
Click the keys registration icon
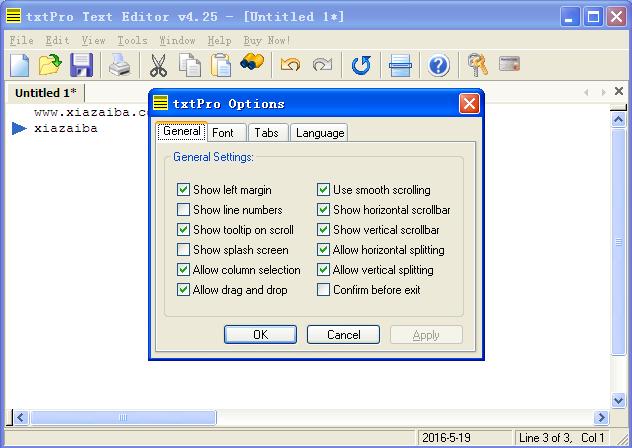tap(478, 65)
